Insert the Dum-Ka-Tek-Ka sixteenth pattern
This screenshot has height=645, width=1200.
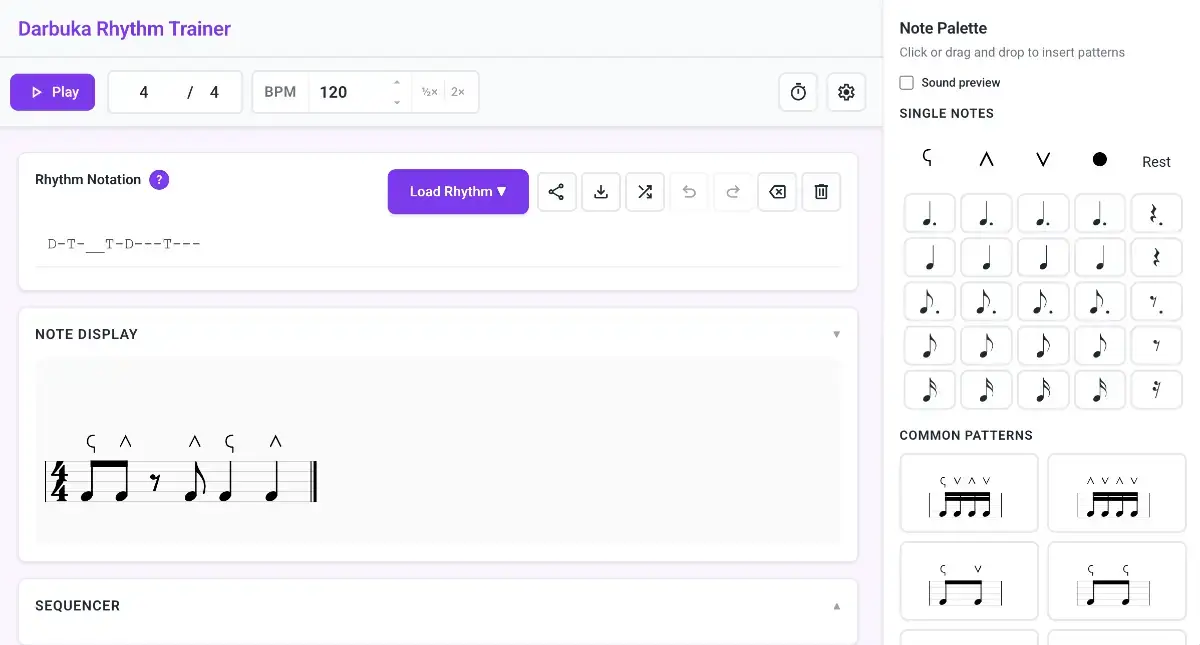coord(969,493)
